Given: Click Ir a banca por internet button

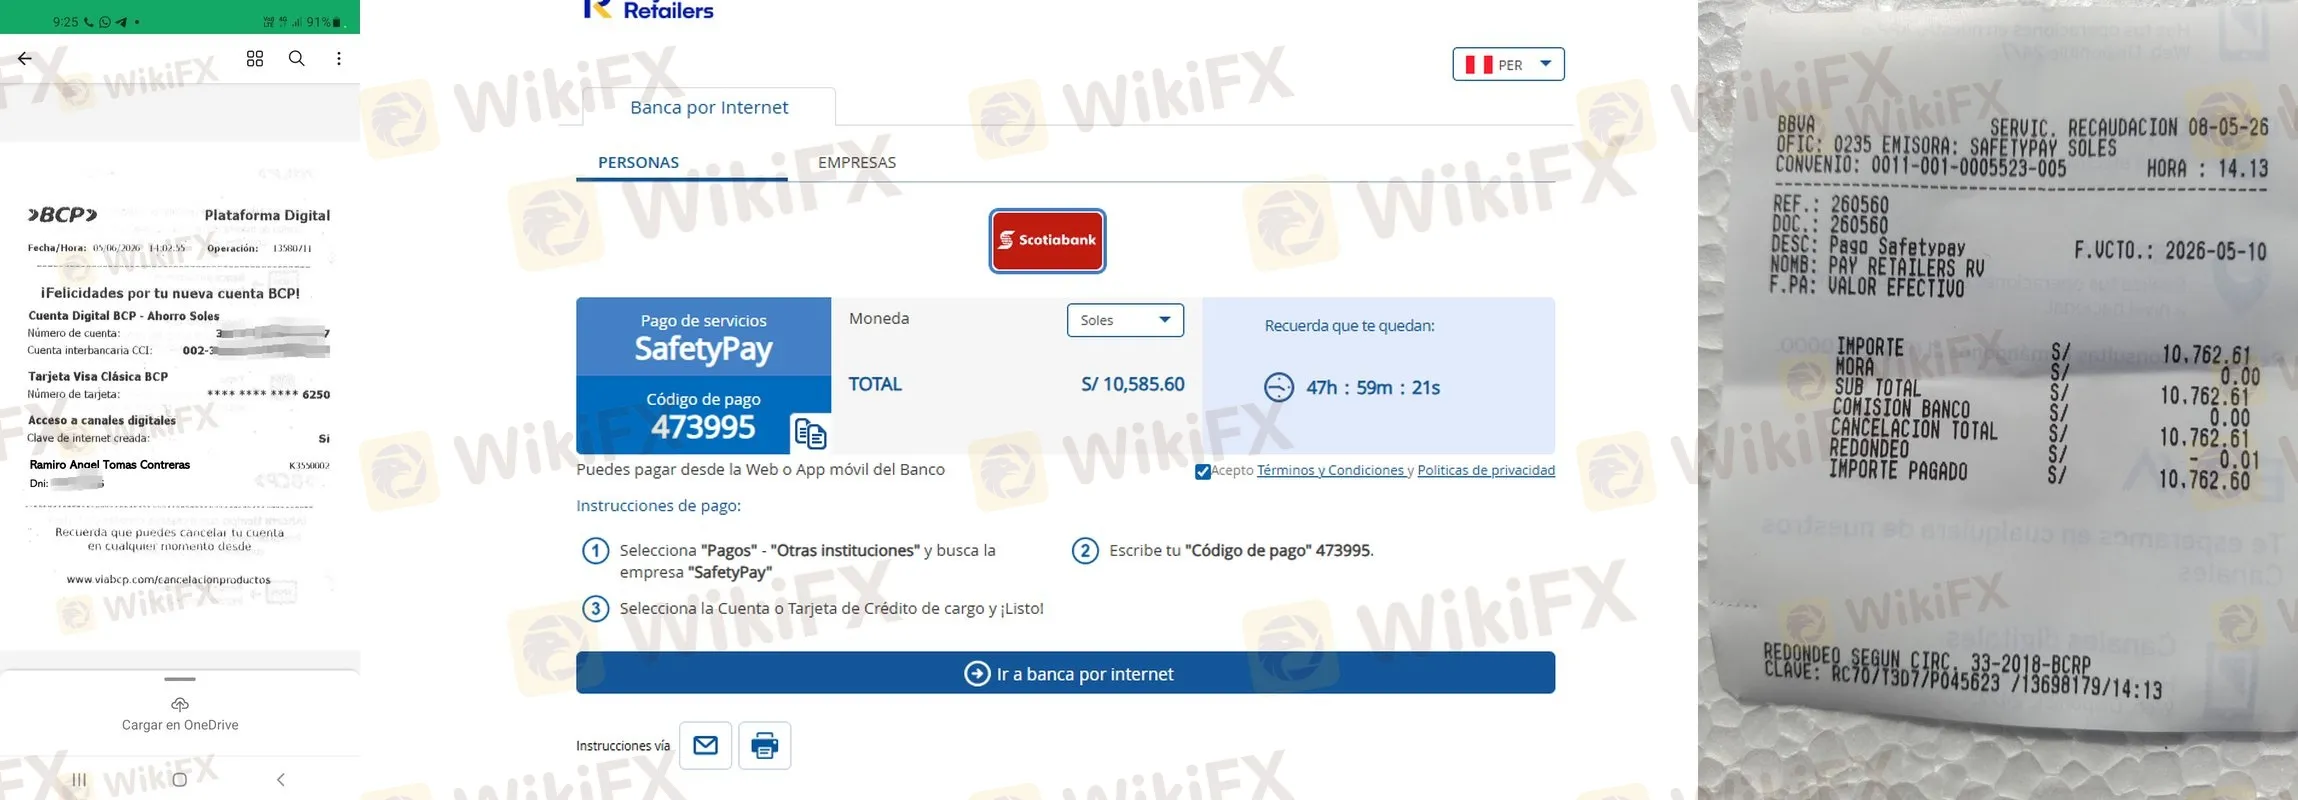Looking at the screenshot, I should coord(1065,673).
